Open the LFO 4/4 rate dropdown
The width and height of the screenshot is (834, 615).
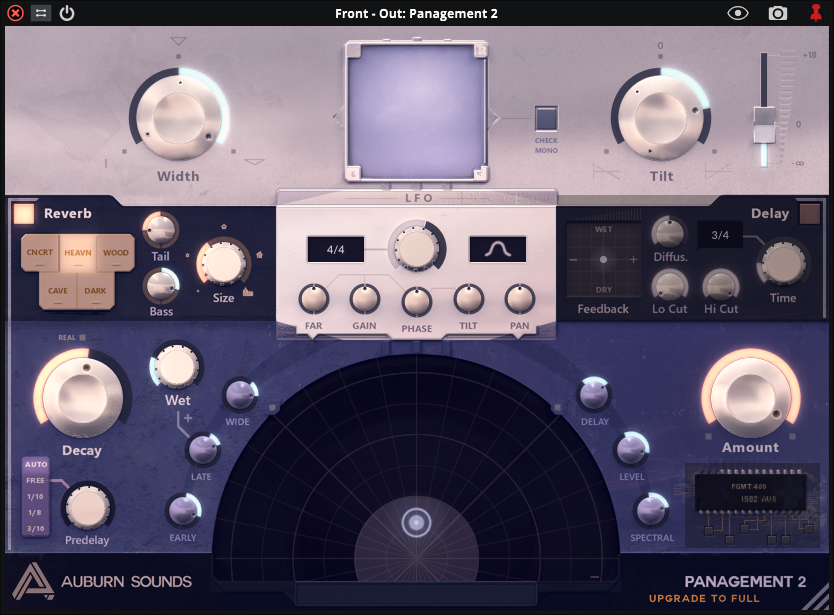point(336,250)
